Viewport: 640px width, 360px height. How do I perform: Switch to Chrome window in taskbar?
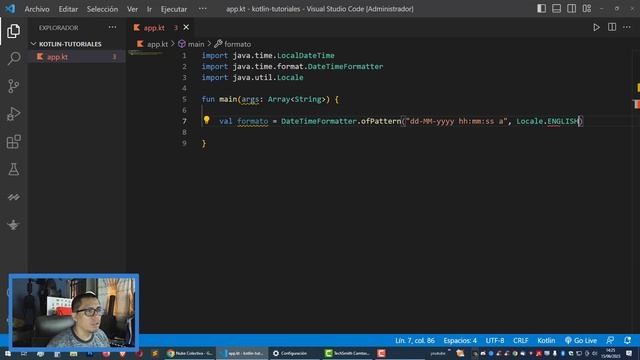pyautogui.click(x=189, y=353)
